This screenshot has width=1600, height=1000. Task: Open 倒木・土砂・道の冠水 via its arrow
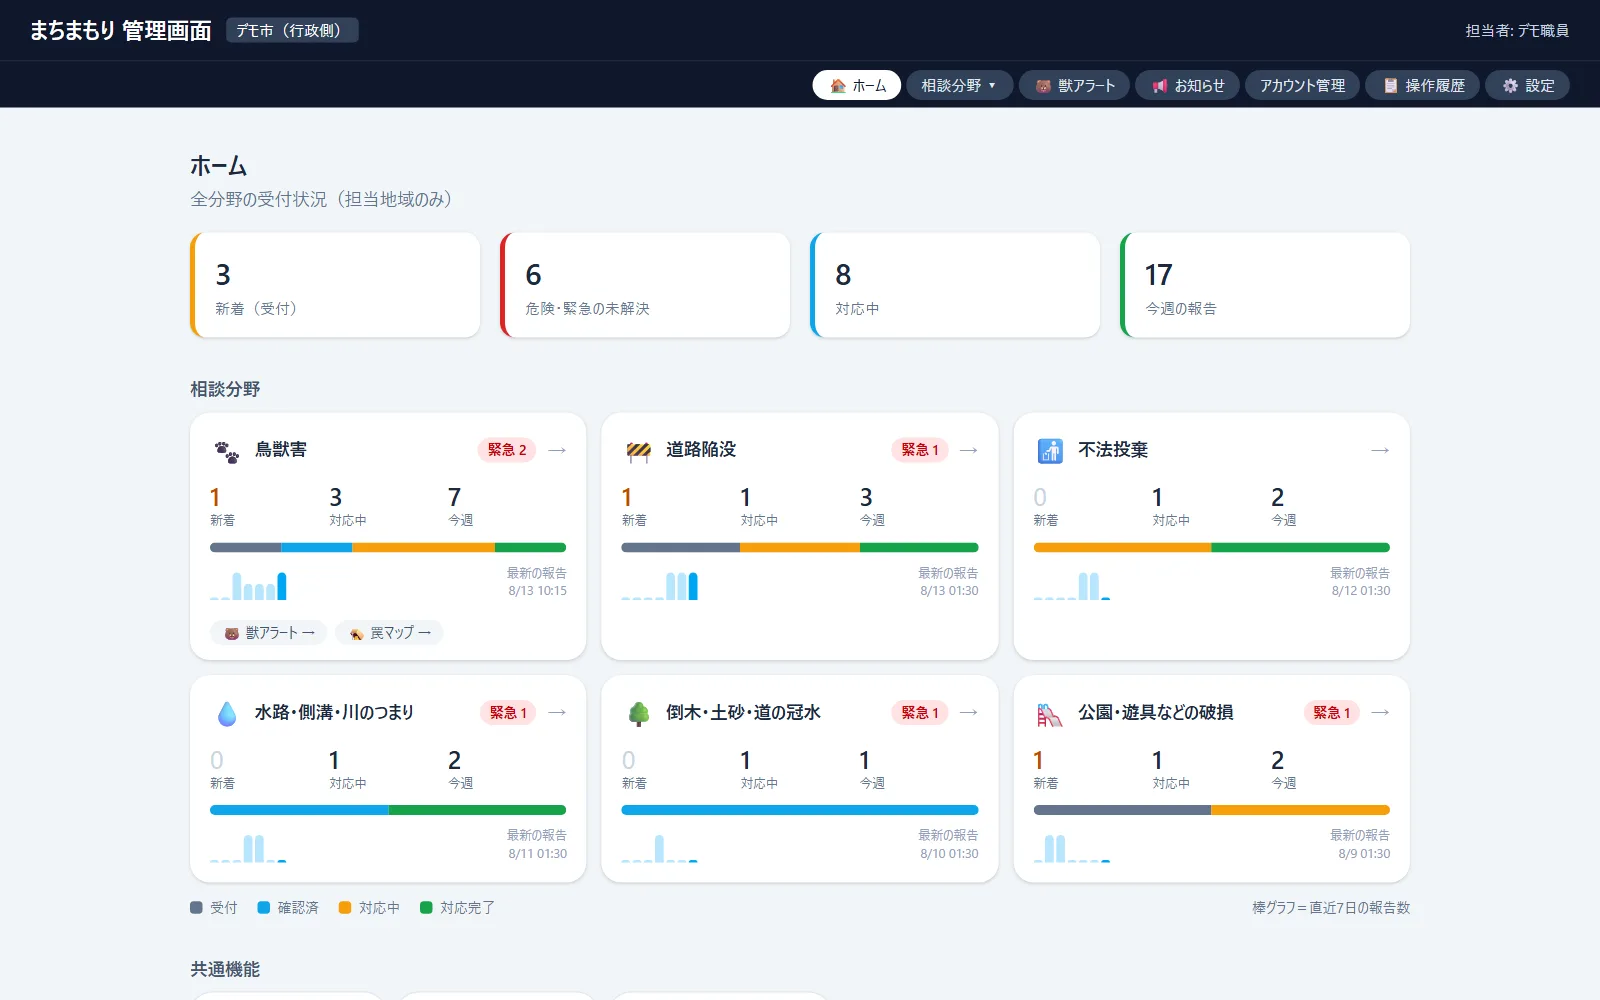tap(968, 712)
